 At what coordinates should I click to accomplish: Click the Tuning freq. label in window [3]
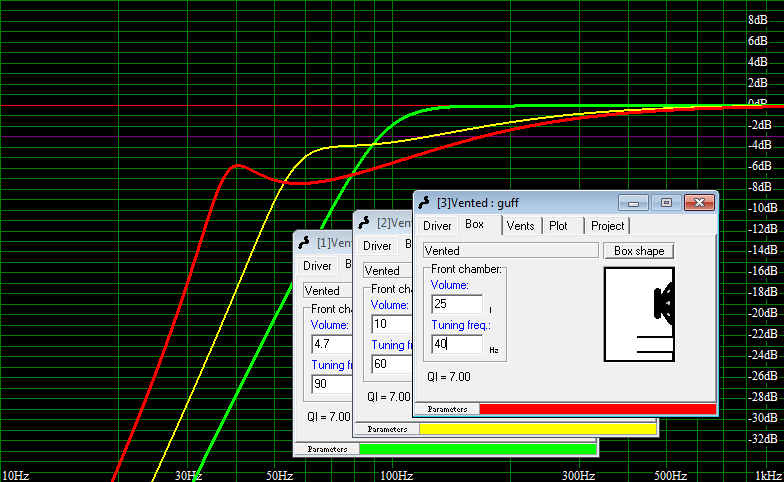(461, 325)
